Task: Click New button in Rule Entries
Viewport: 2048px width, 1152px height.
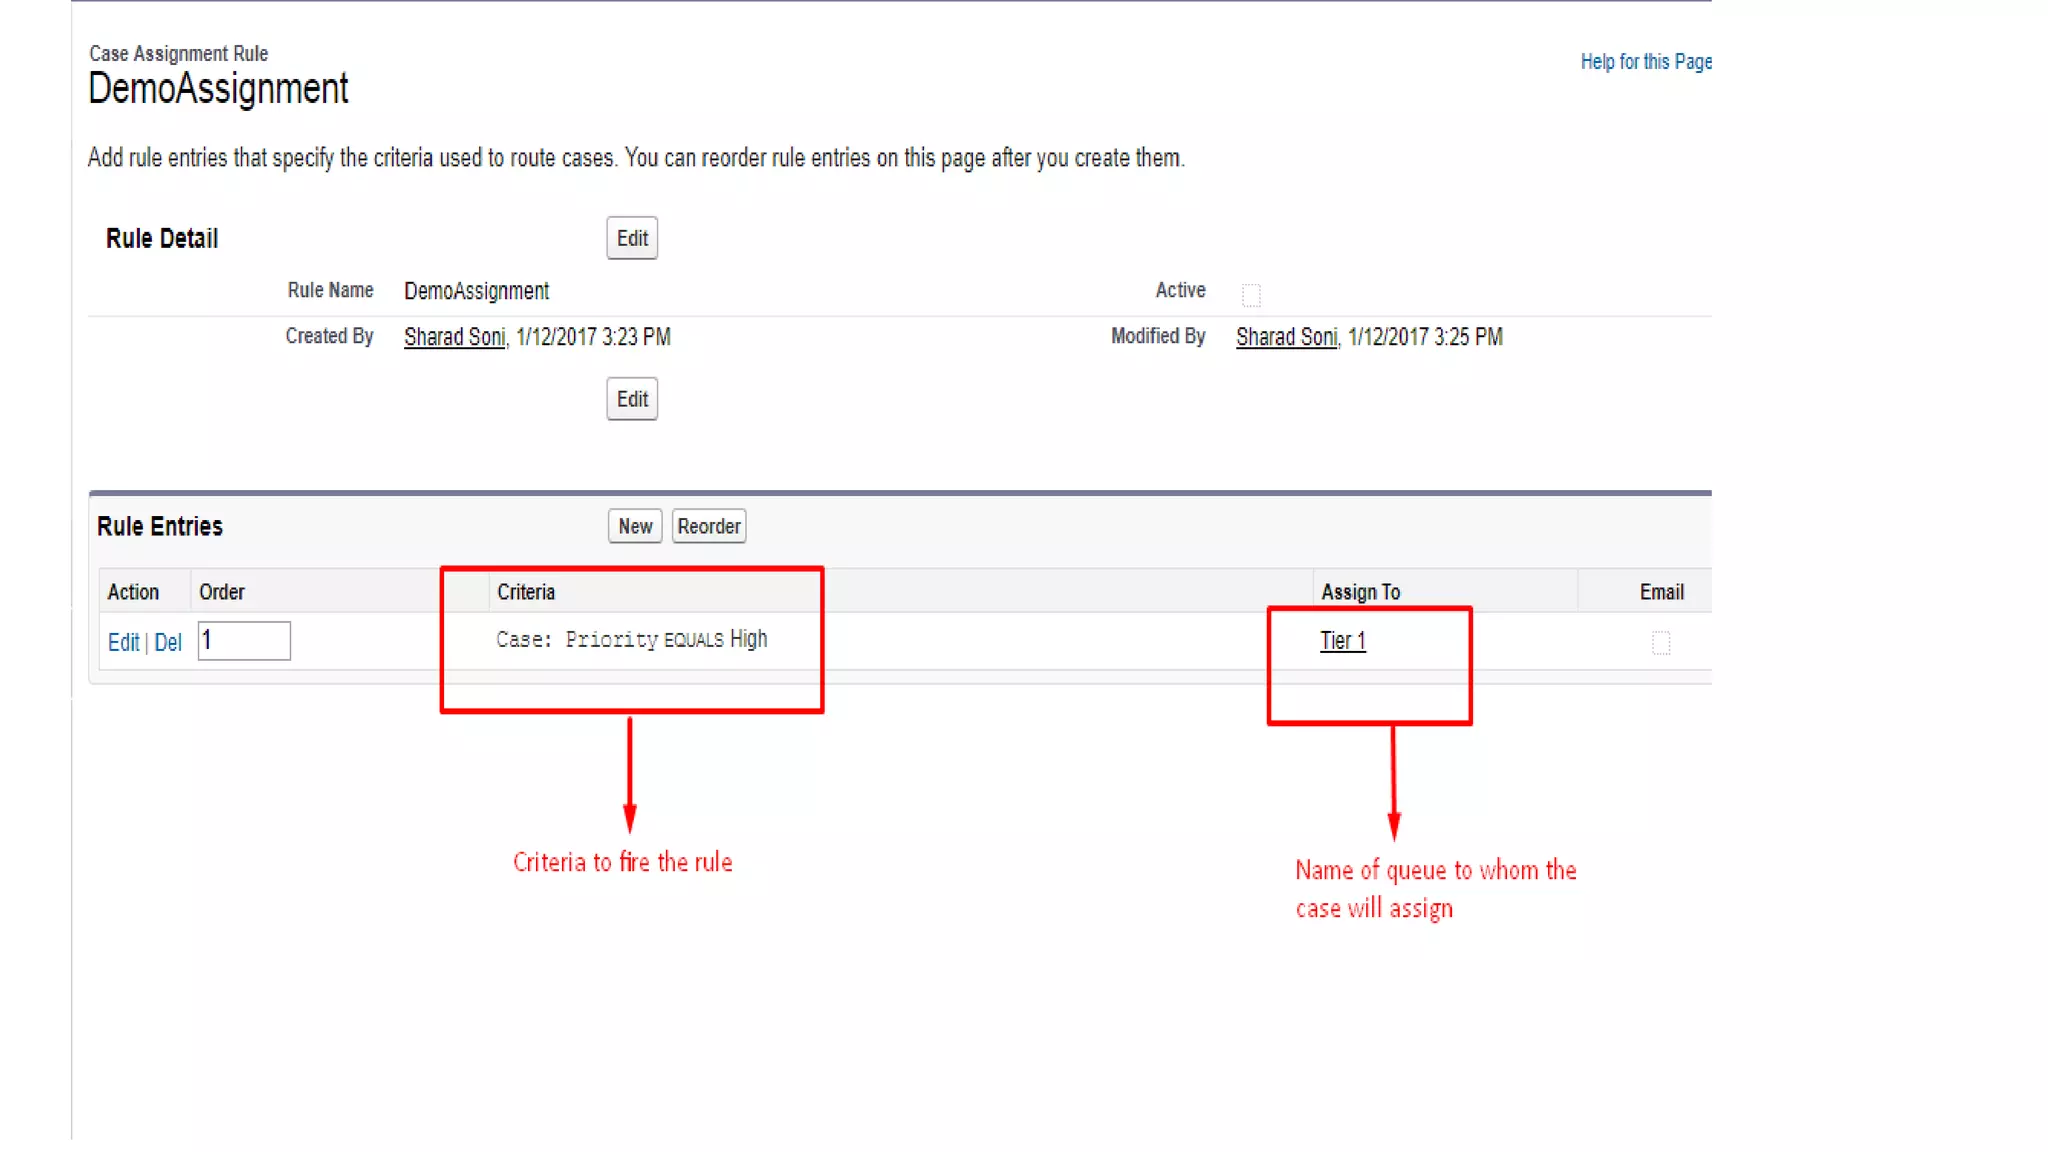Action: (635, 526)
